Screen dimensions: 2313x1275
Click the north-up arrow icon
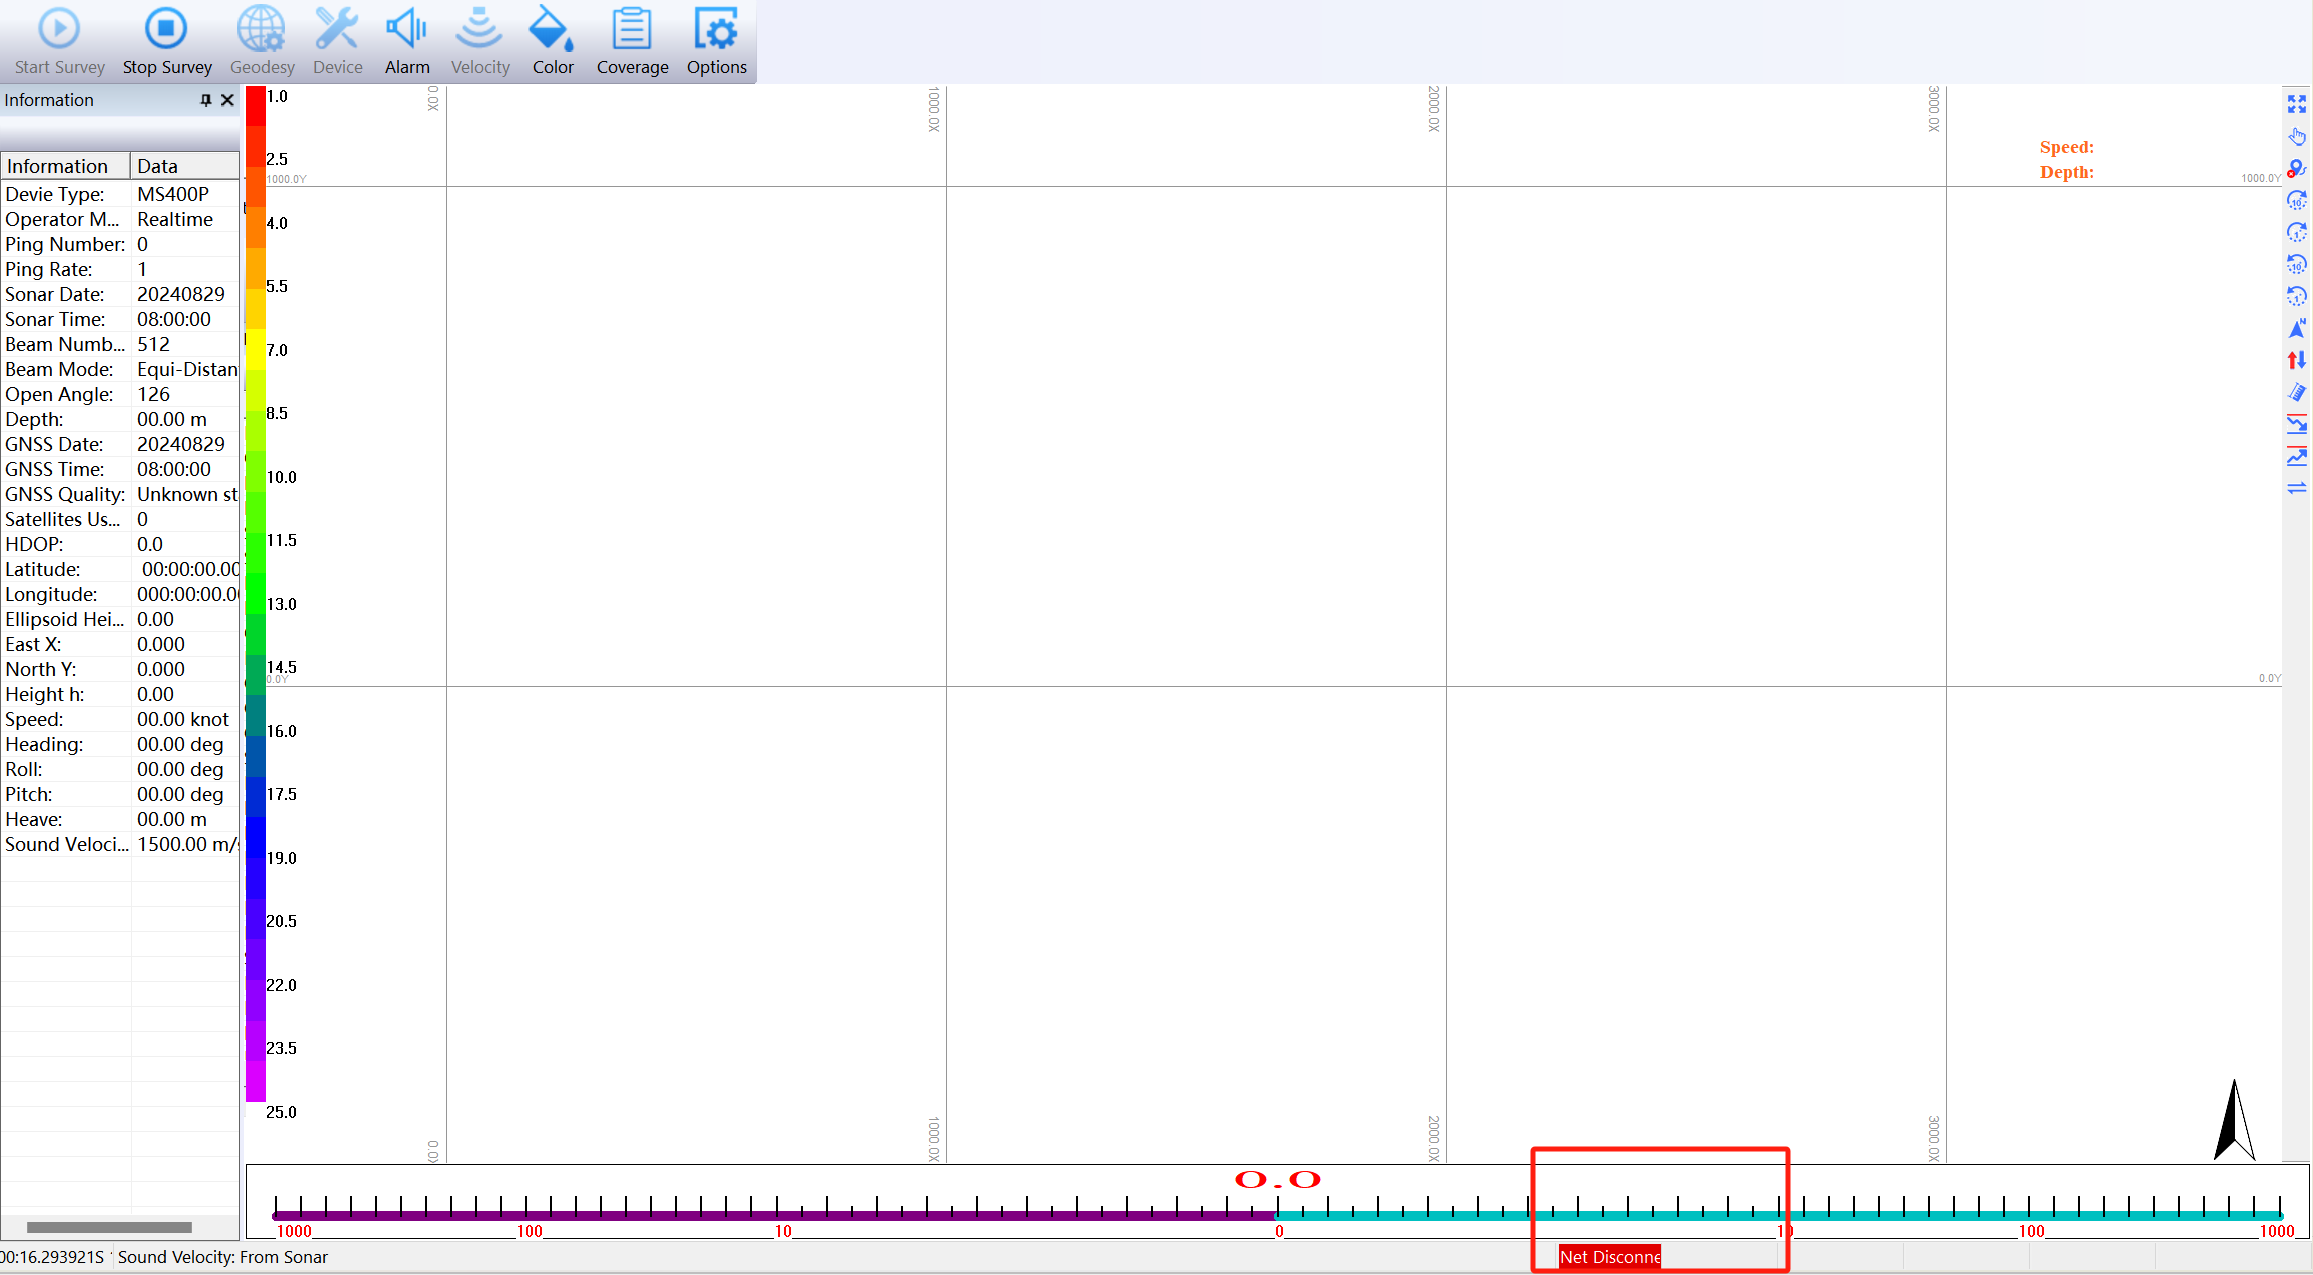(x=2297, y=328)
